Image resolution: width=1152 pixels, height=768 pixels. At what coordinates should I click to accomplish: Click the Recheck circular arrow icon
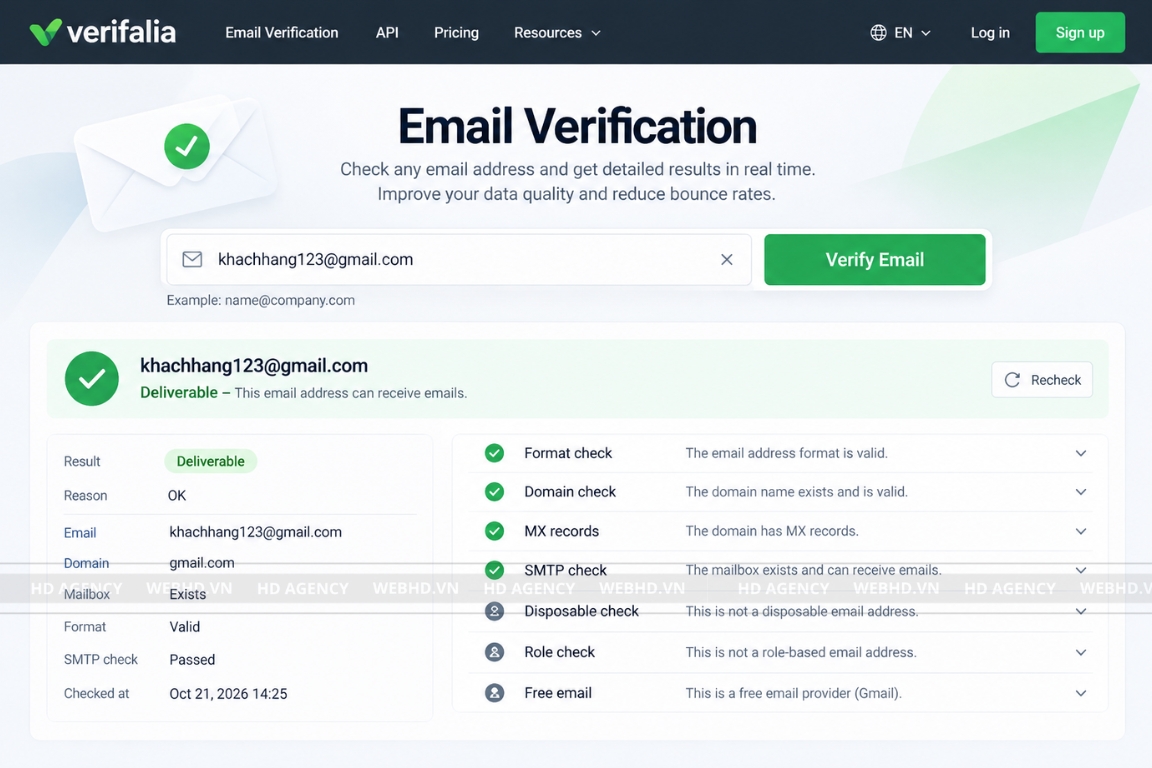pos(1012,380)
